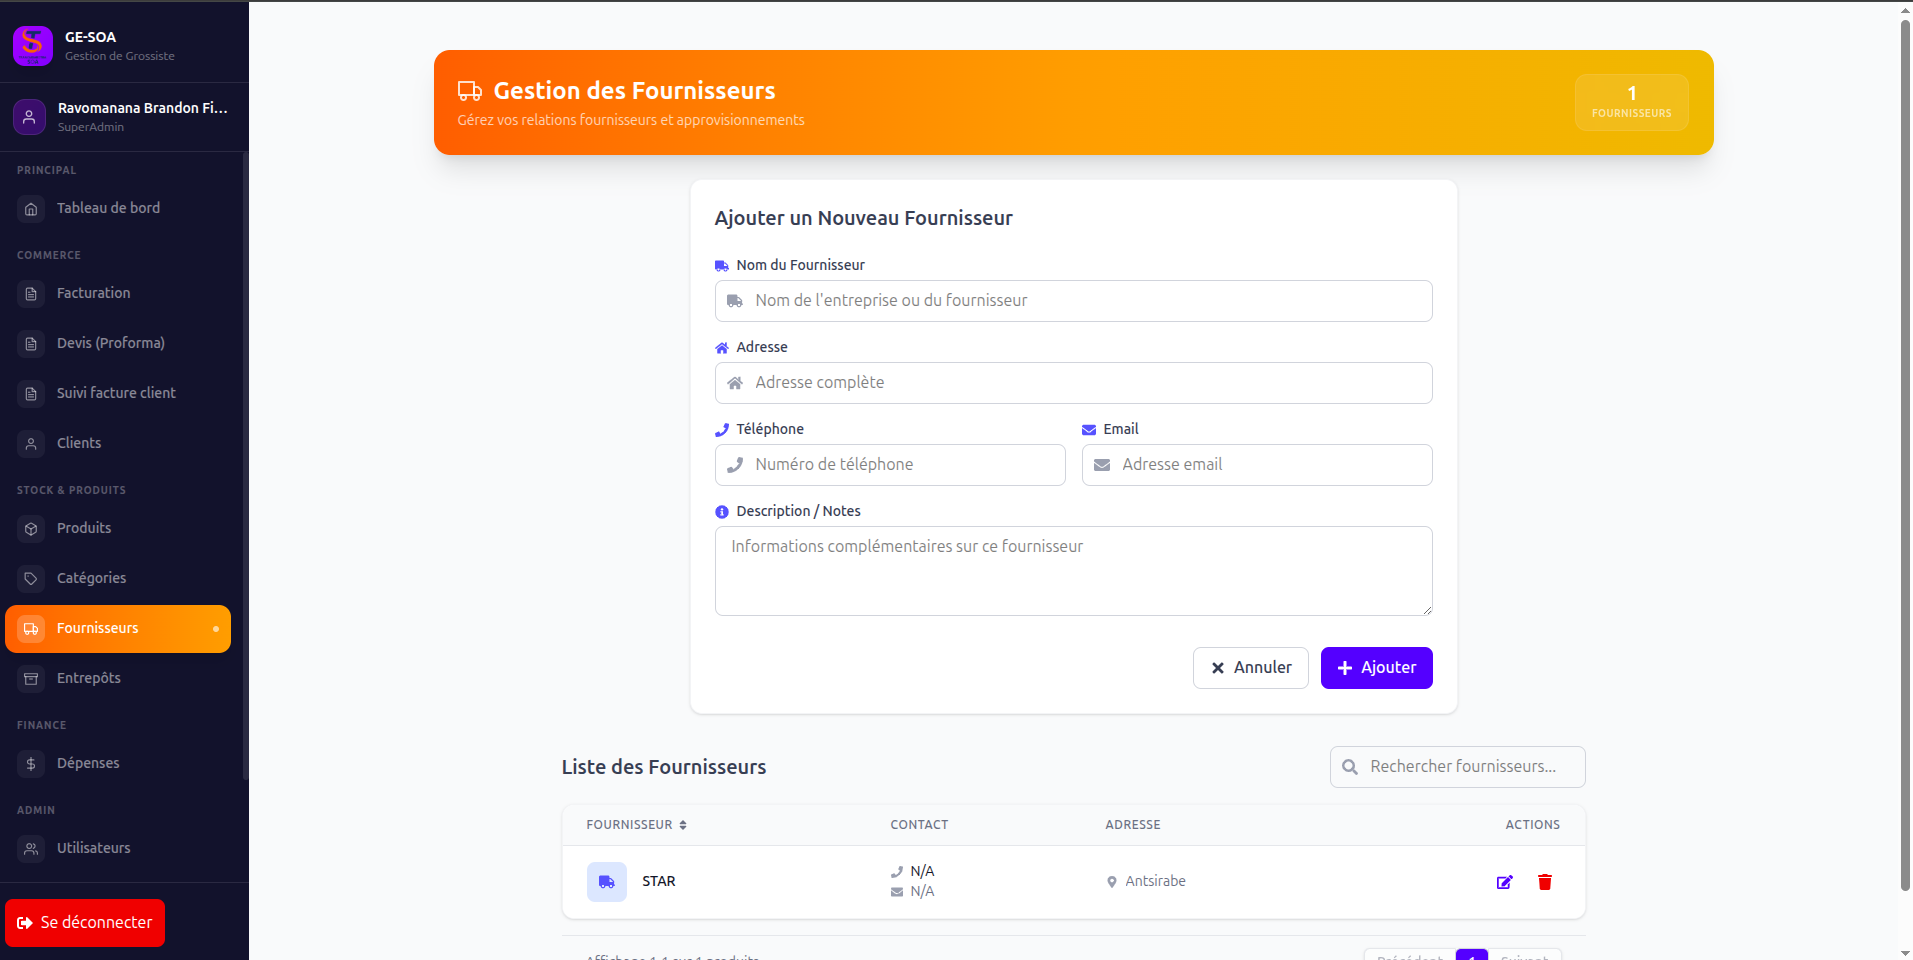Click Se déconnecter to log out
This screenshot has width=1913, height=960.
[x=85, y=923]
